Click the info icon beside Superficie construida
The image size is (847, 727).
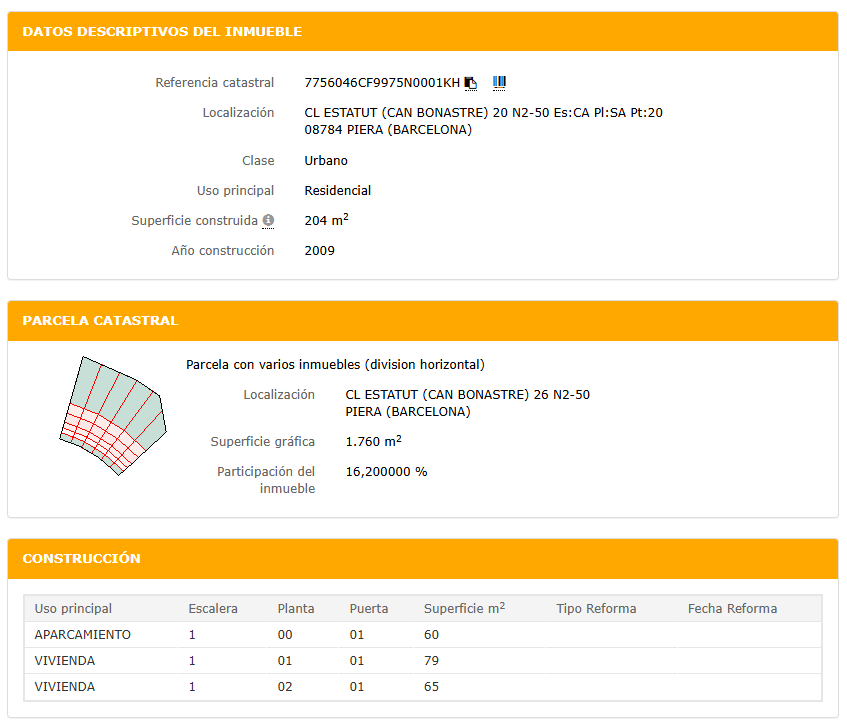pyautogui.click(x=268, y=221)
